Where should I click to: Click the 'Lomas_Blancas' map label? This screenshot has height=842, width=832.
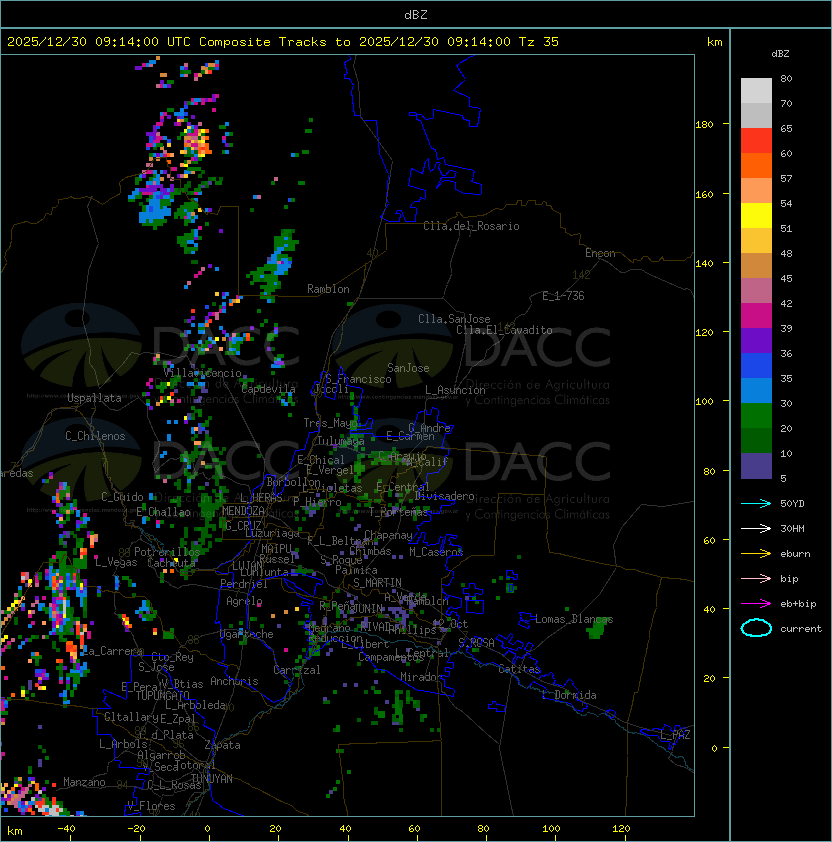pos(574,619)
